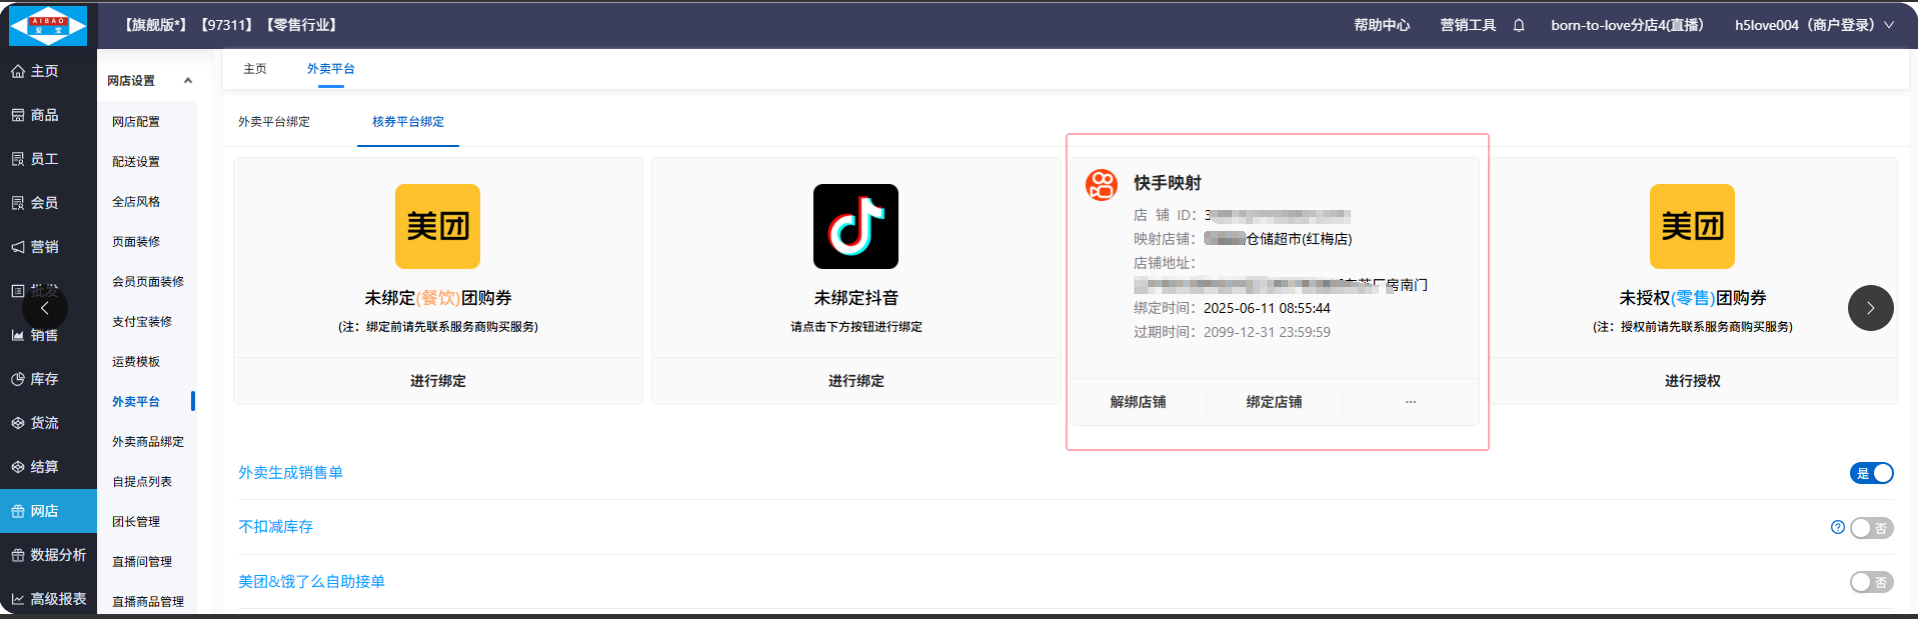Viewport: 1918px width, 619px height.
Task: Open 直播商品管理 submenu item
Action: [x=148, y=602]
